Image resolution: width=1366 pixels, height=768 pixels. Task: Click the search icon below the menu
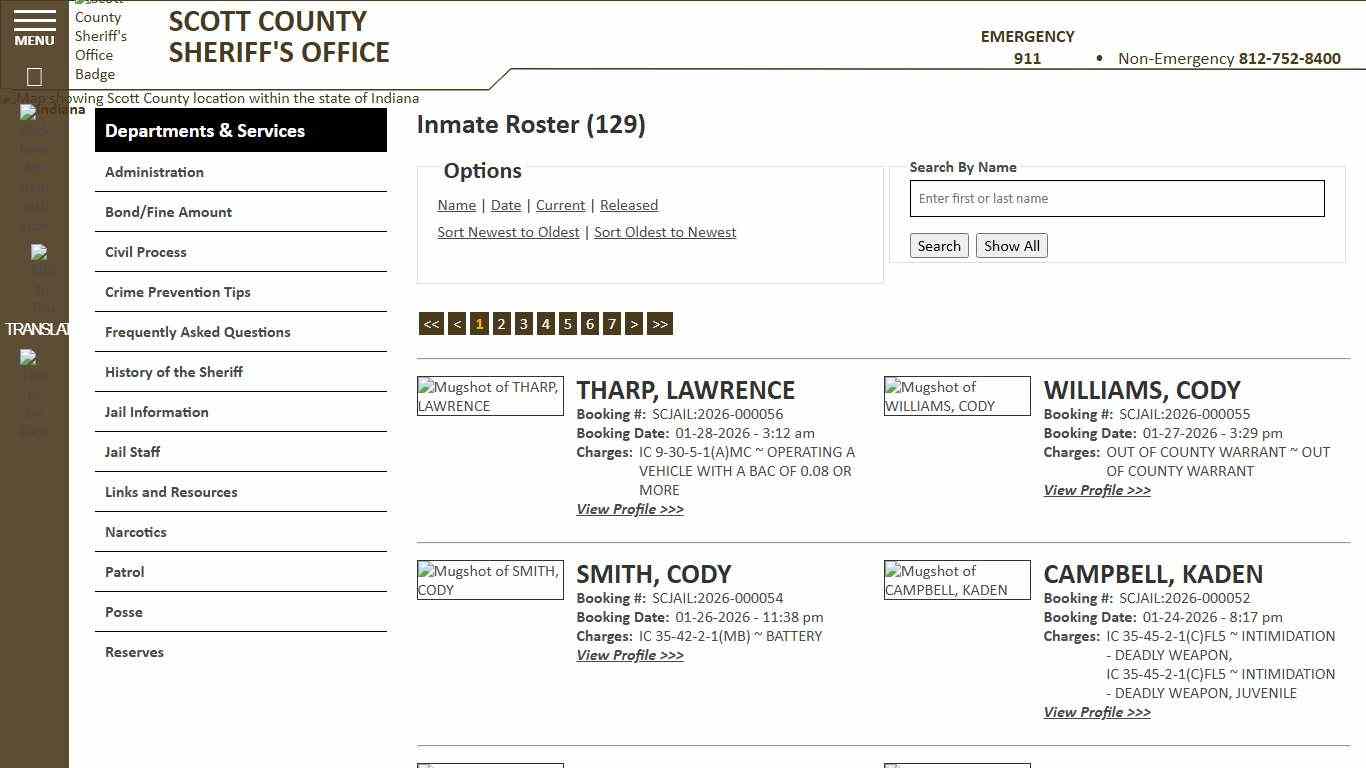[x=33, y=76]
